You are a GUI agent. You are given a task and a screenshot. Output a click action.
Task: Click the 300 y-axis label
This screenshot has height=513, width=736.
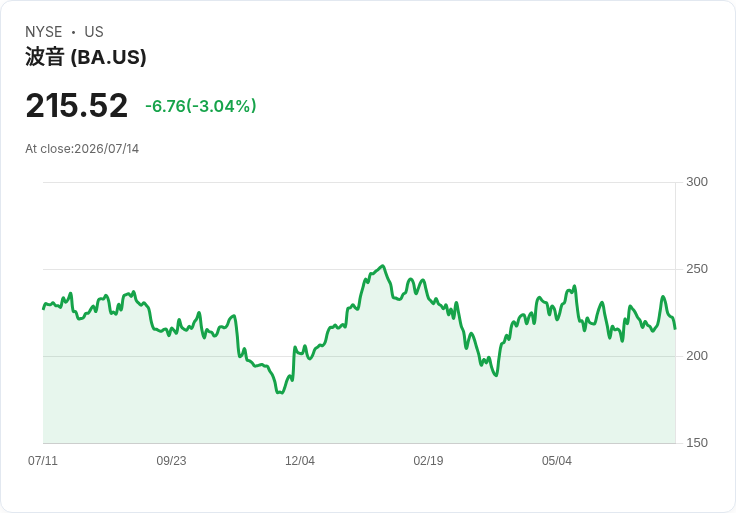(697, 182)
